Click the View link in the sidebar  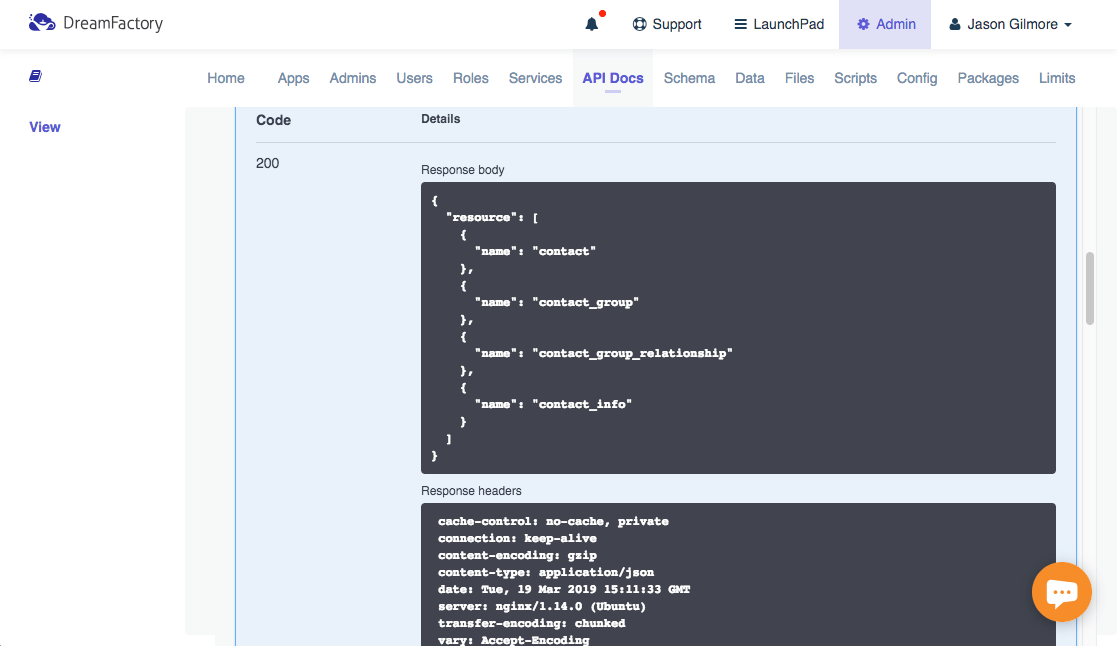pyautogui.click(x=44, y=127)
